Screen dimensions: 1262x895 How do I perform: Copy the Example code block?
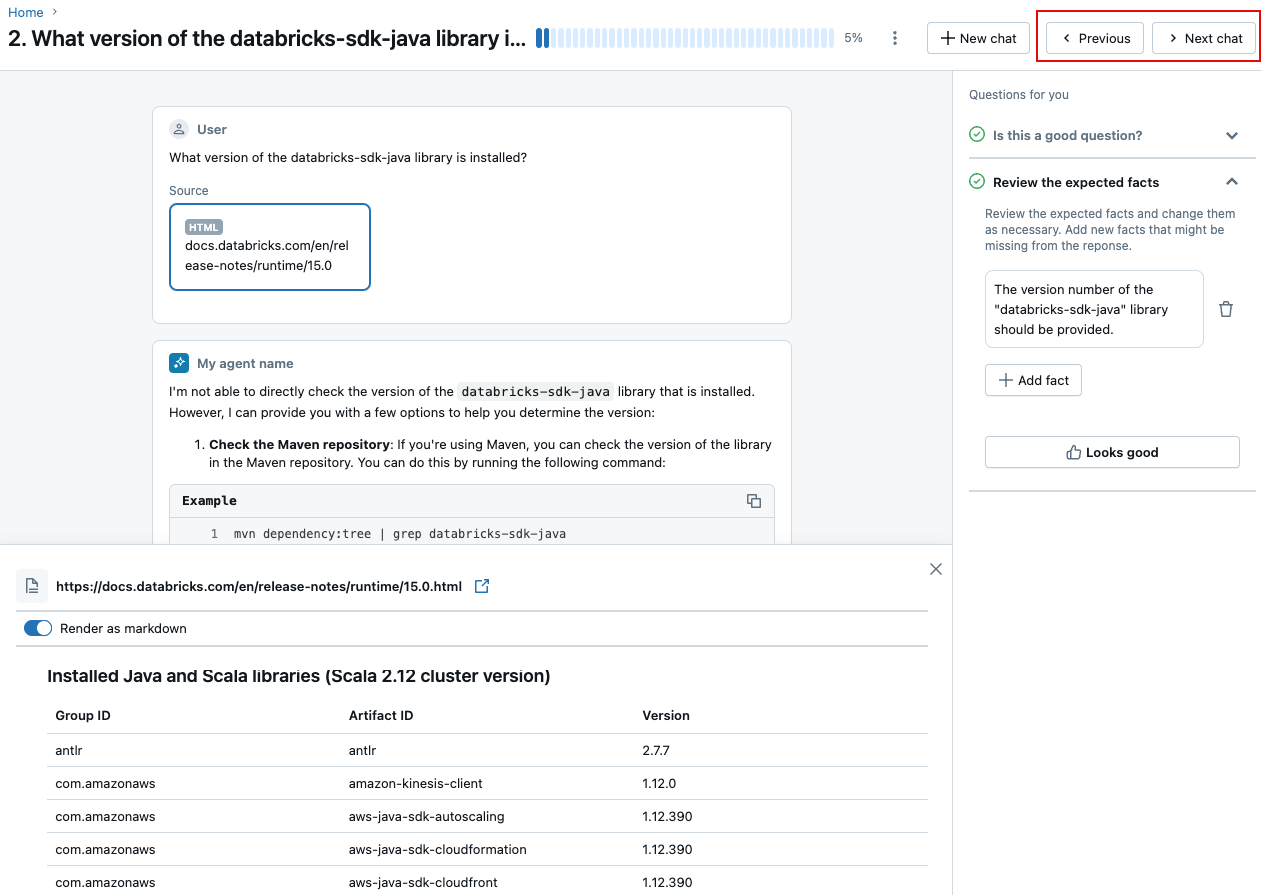754,501
